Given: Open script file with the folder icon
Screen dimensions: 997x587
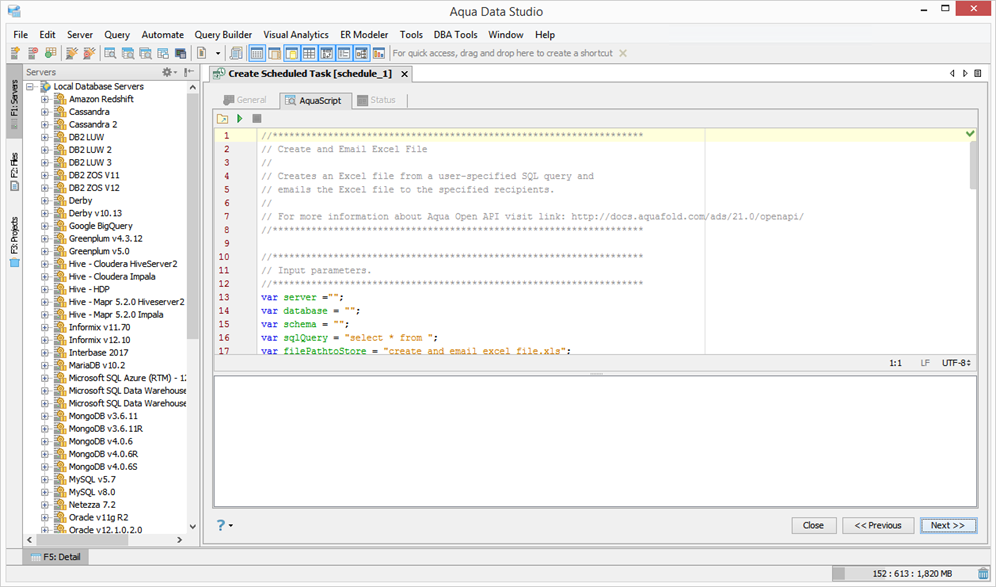Looking at the screenshot, I should coord(223,118).
